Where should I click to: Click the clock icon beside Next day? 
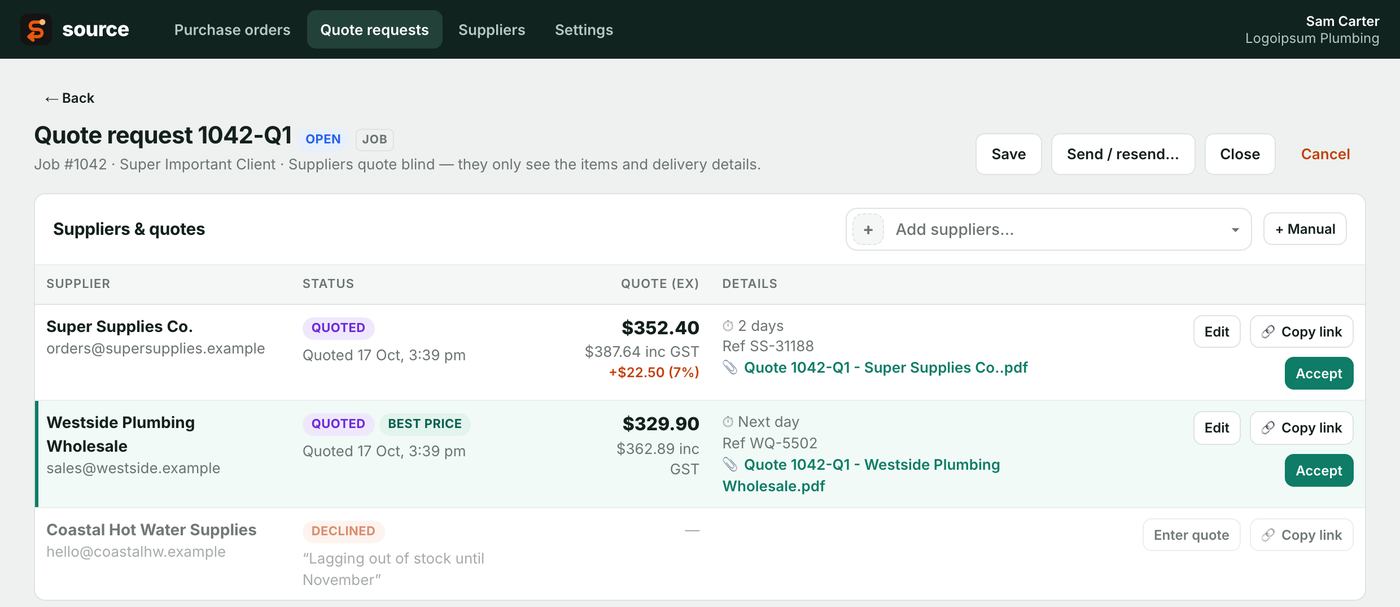[728, 422]
